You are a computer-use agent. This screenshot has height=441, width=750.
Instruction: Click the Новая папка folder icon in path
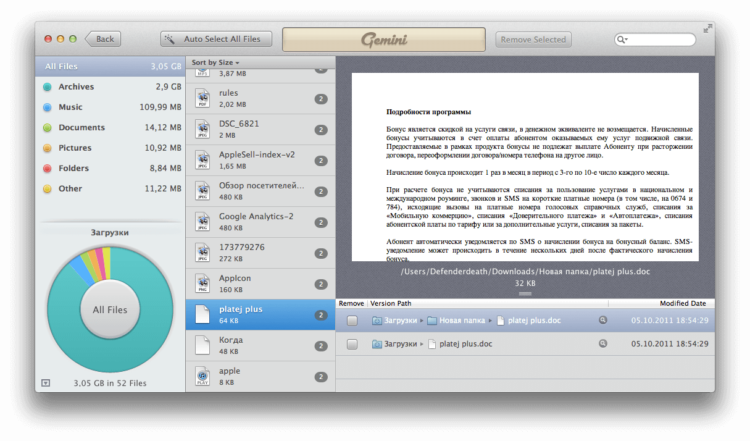(x=432, y=320)
